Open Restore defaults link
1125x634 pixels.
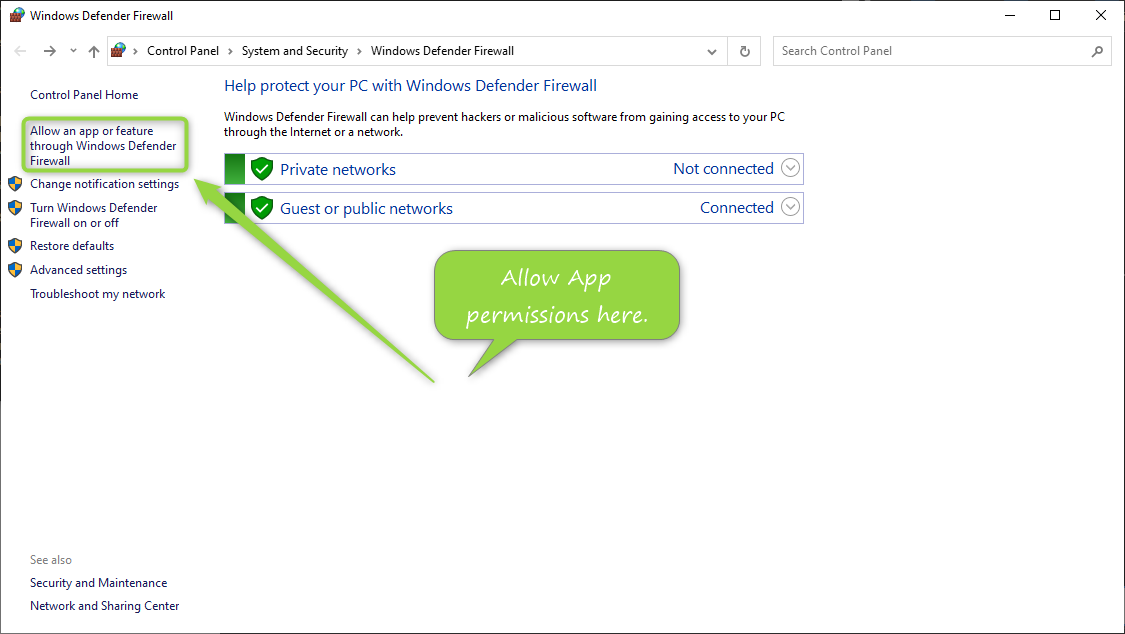coord(72,246)
